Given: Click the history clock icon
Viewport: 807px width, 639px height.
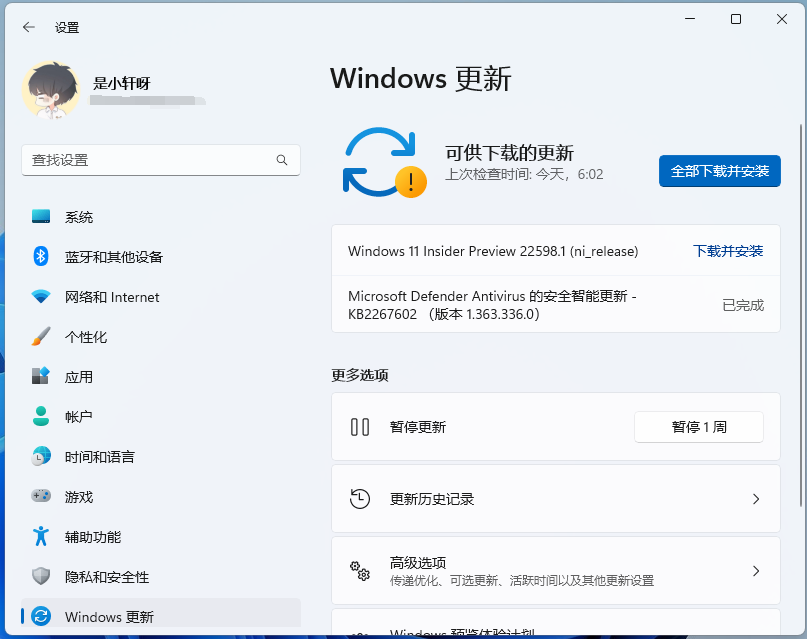Looking at the screenshot, I should coord(360,499).
